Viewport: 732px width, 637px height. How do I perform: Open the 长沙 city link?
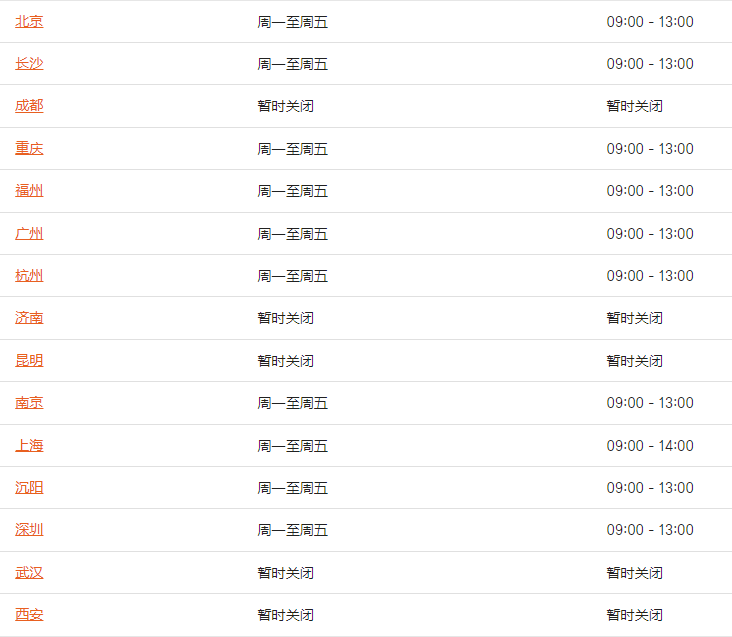coord(29,63)
